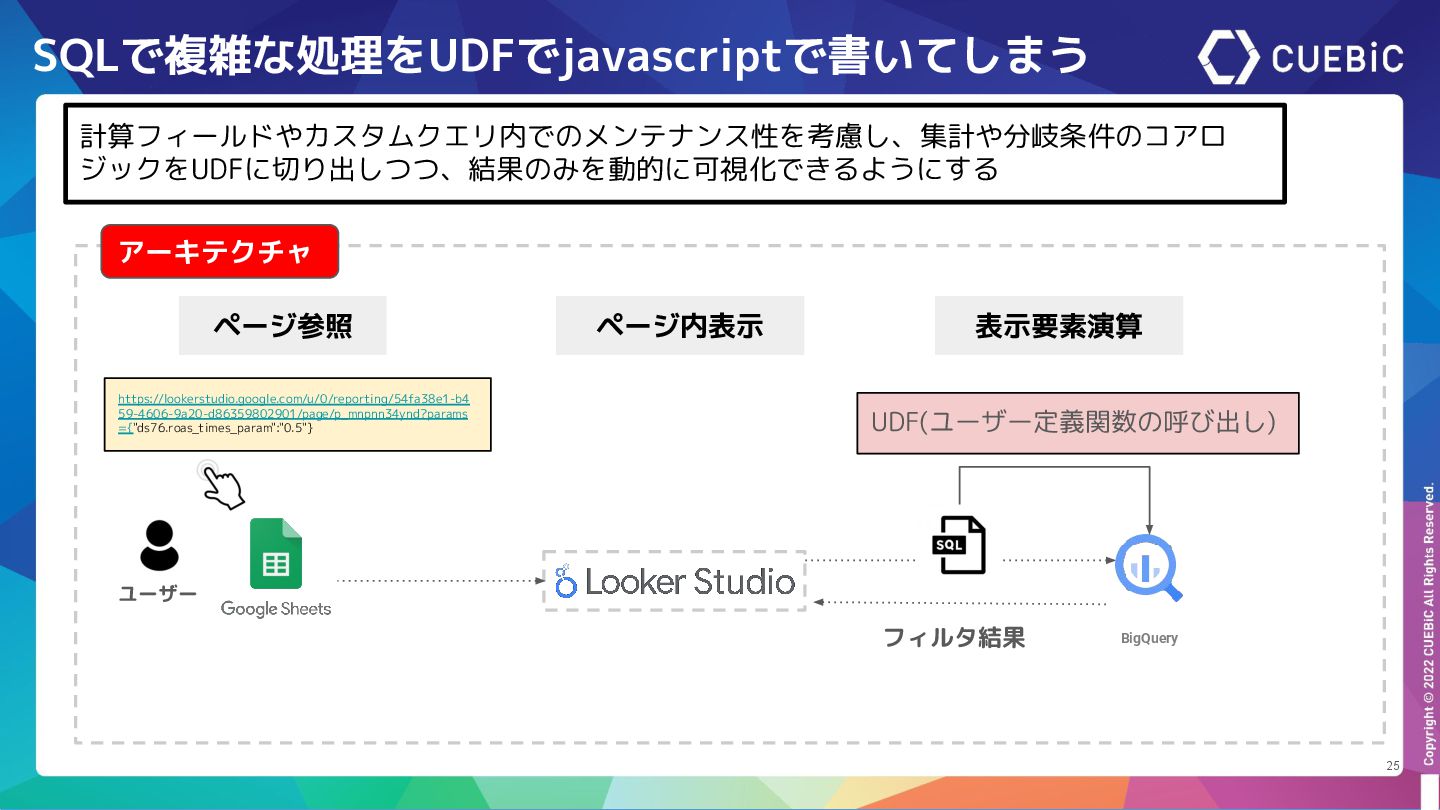Click the Google Sheets icon
This screenshot has height=810, width=1440.
coord(276,553)
